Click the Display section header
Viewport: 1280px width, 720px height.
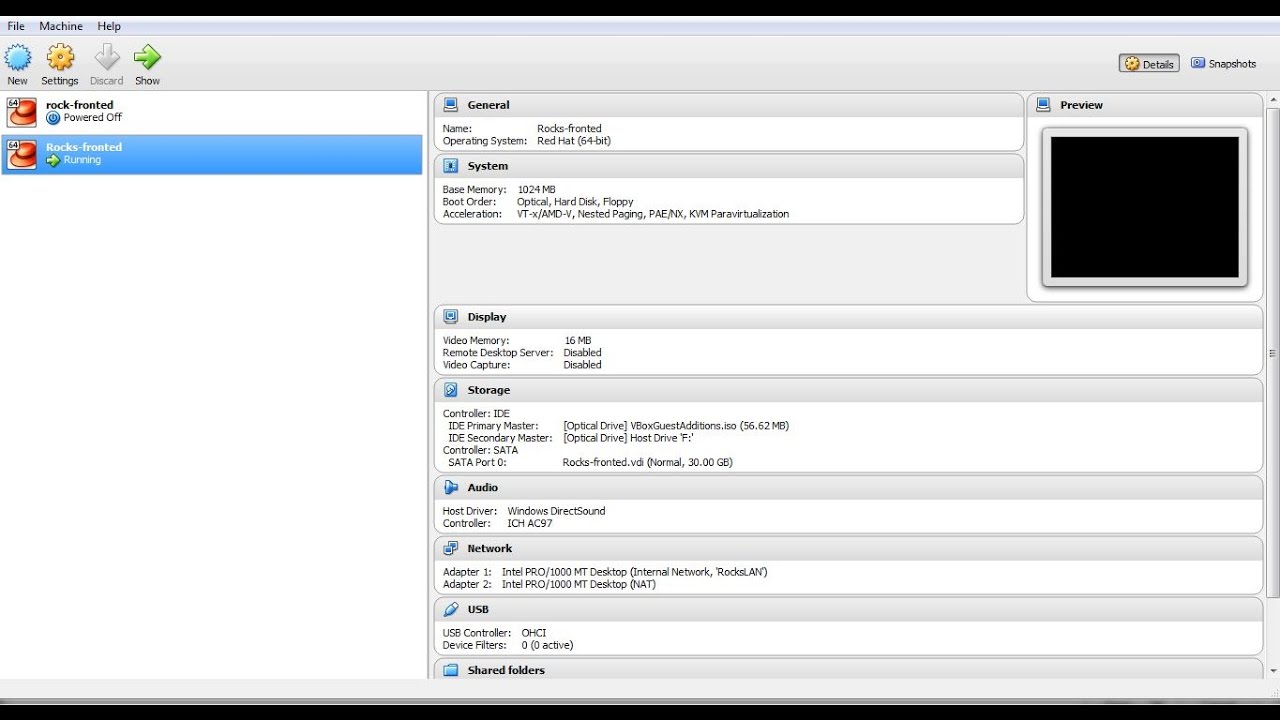click(849, 317)
